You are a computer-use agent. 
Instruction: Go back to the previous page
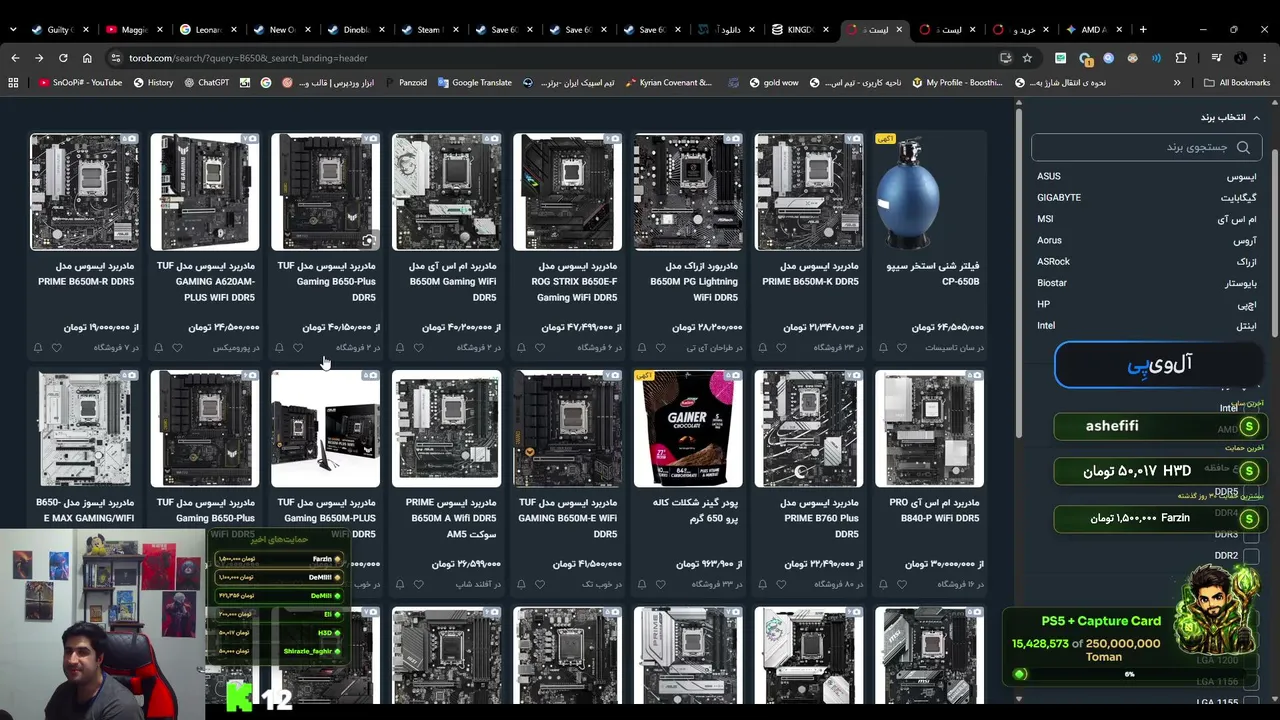pyautogui.click(x=15, y=58)
